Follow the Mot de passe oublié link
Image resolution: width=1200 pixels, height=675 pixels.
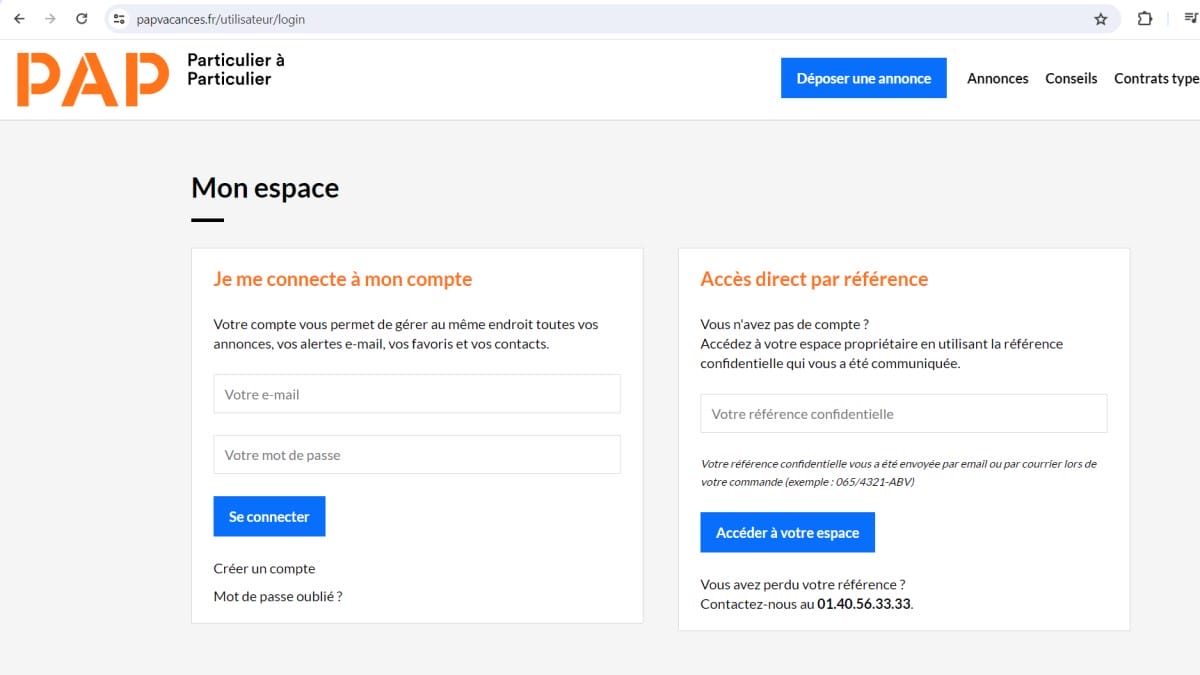coord(278,596)
